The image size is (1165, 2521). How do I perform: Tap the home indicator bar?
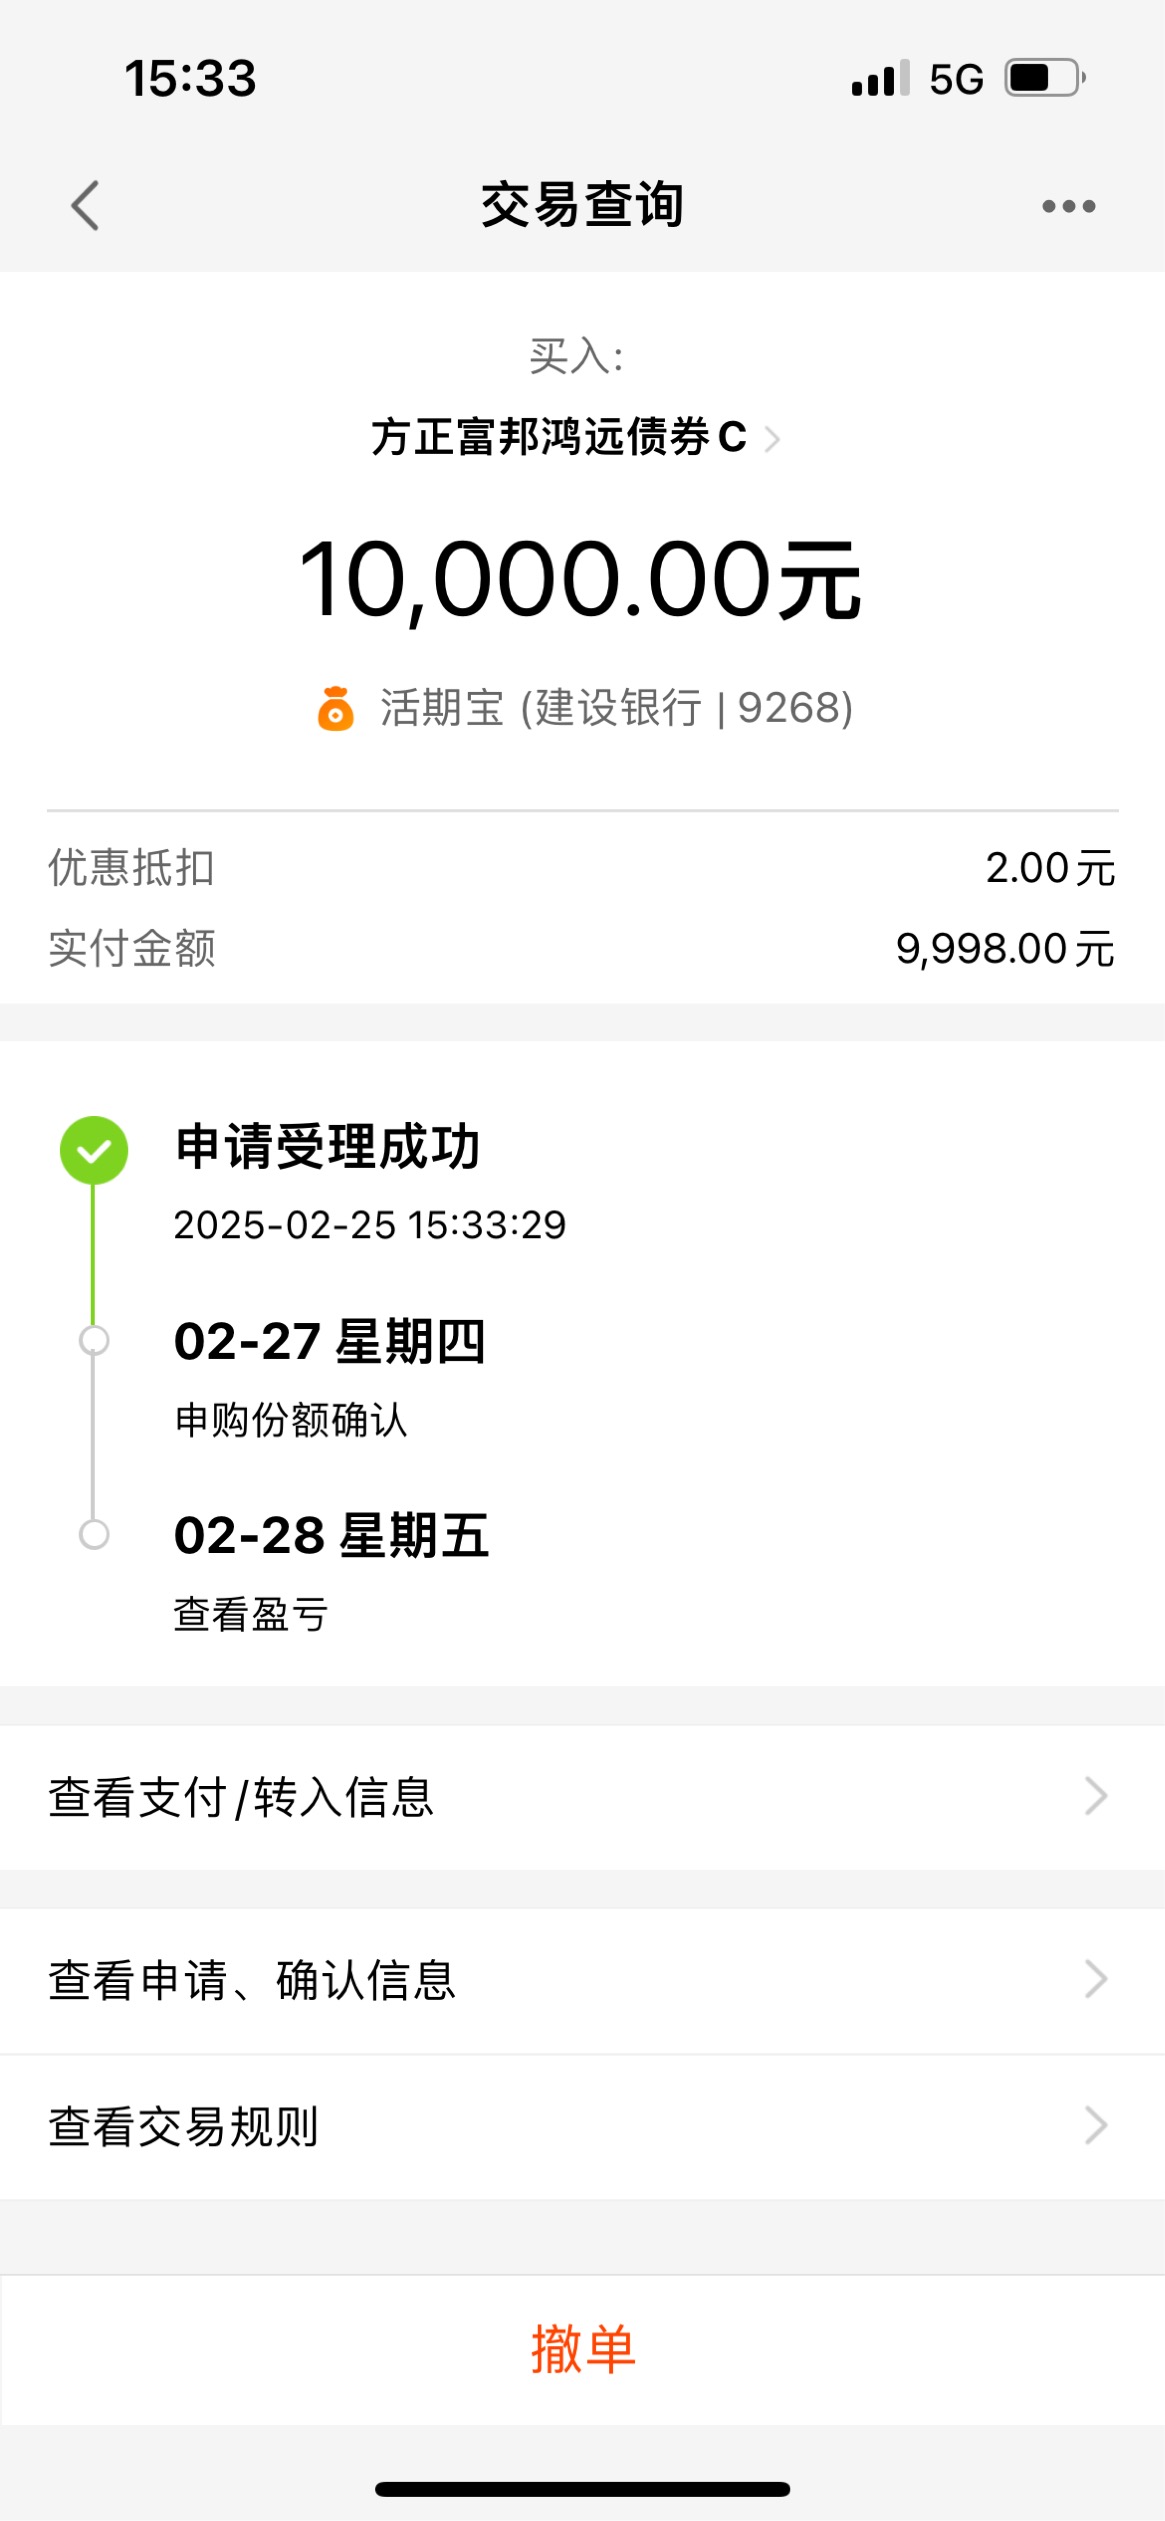(x=582, y=2488)
